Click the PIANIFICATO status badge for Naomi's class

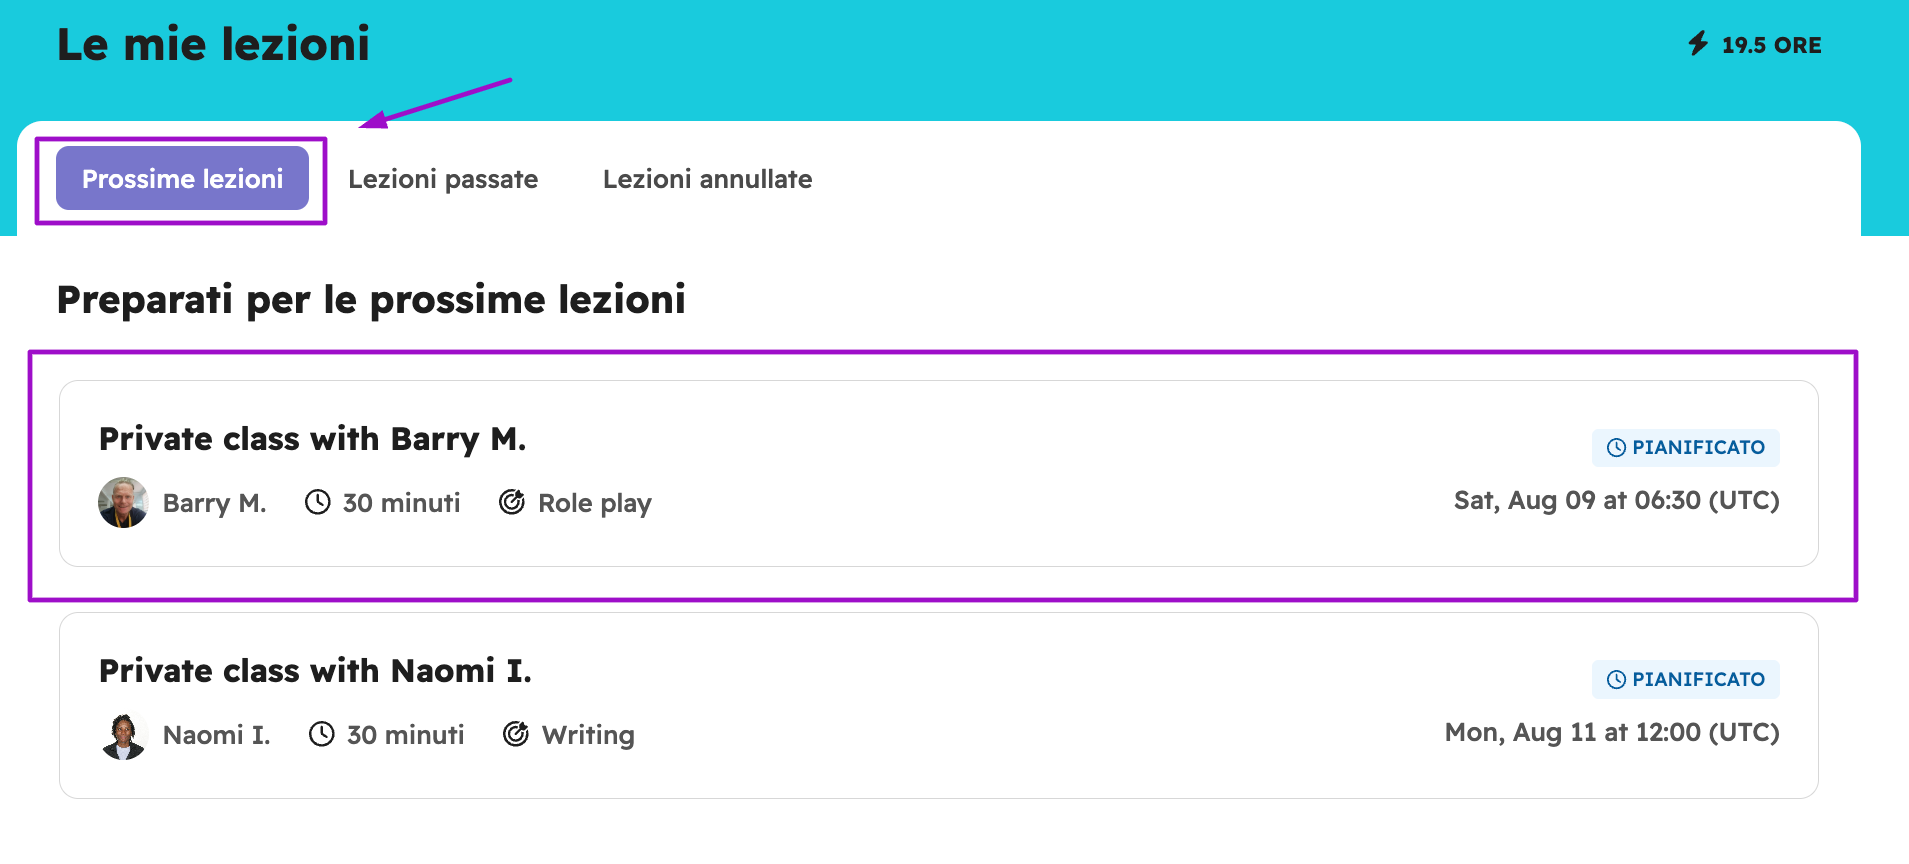[1686, 679]
